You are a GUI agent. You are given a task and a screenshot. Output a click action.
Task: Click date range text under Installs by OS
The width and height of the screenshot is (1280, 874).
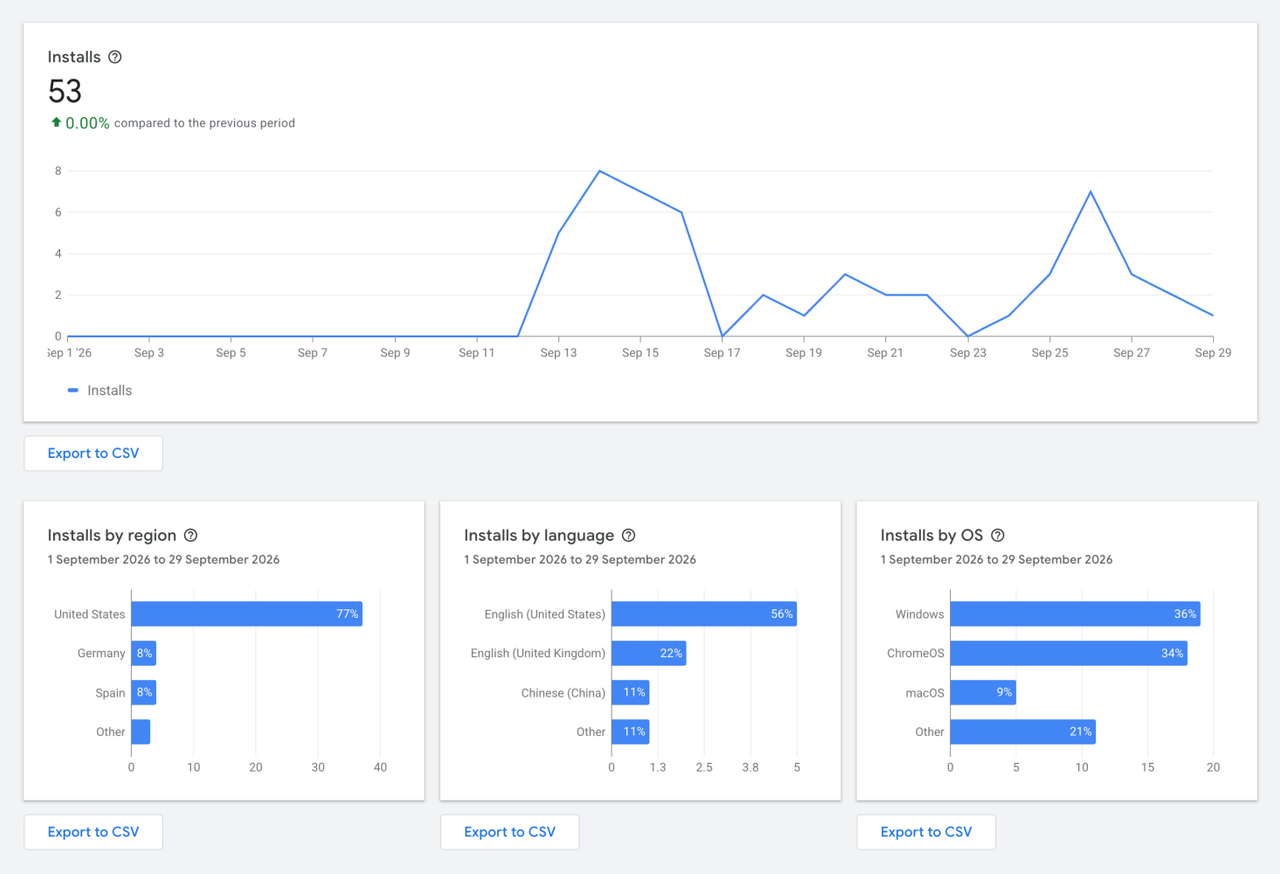click(997, 559)
